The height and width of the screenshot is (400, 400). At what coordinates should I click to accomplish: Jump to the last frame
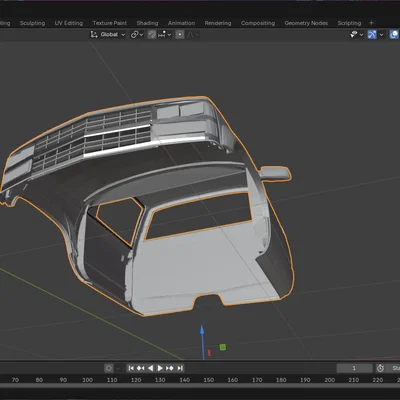pyautogui.click(x=180, y=368)
